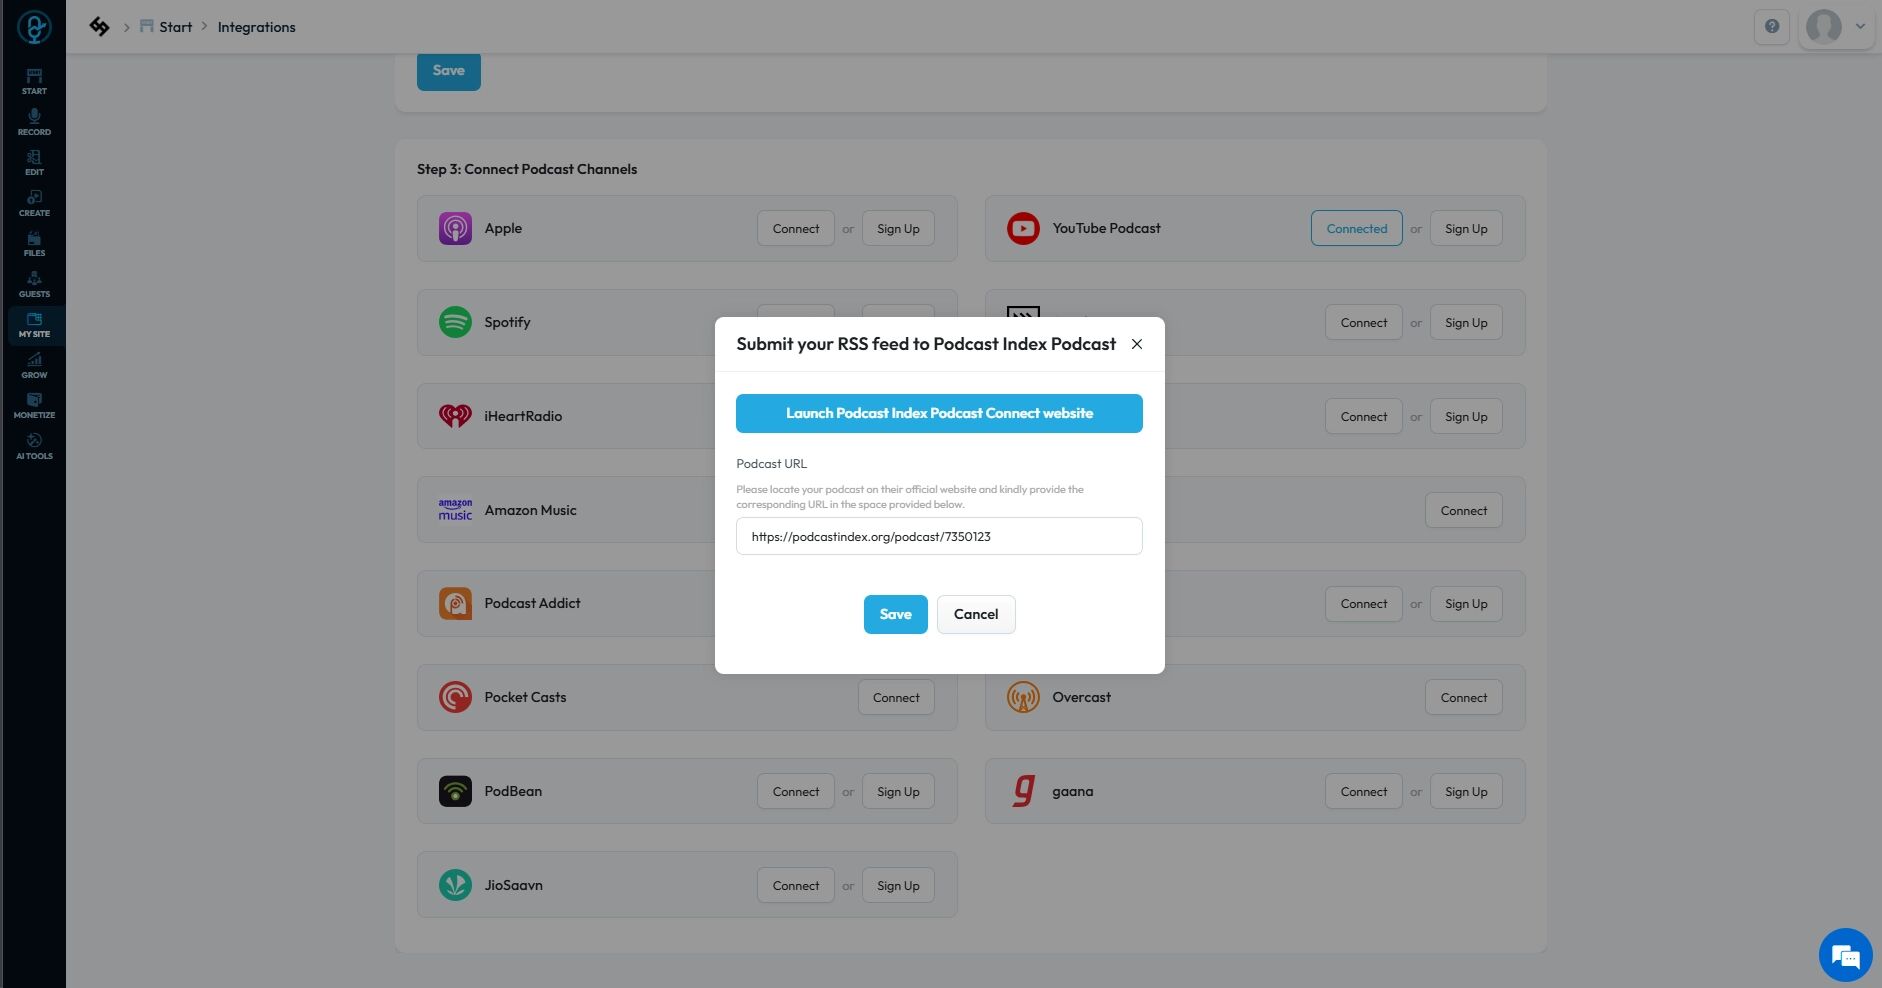Sign Up for gaana
This screenshot has width=1882, height=988.
[1466, 791]
